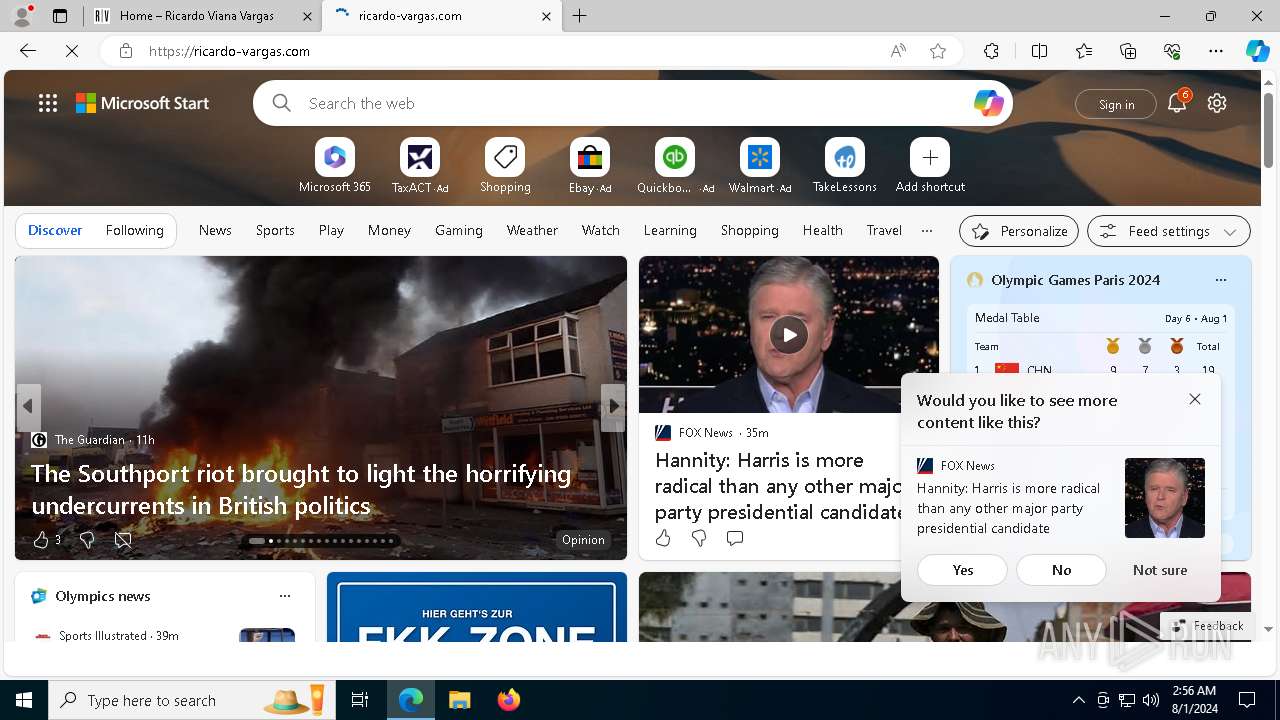The height and width of the screenshot is (720, 1280).
Task: Answer No to more content prompt
Action: pyautogui.click(x=1061, y=570)
